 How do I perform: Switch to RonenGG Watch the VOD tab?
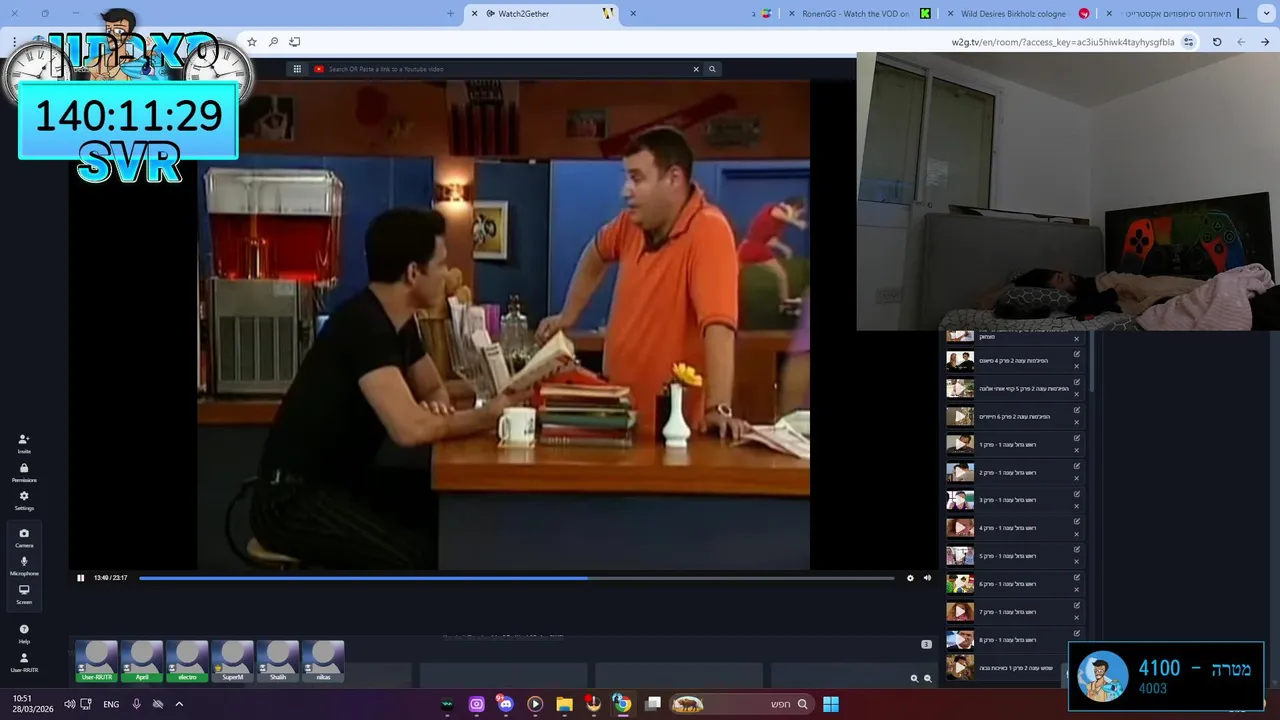tap(860, 13)
